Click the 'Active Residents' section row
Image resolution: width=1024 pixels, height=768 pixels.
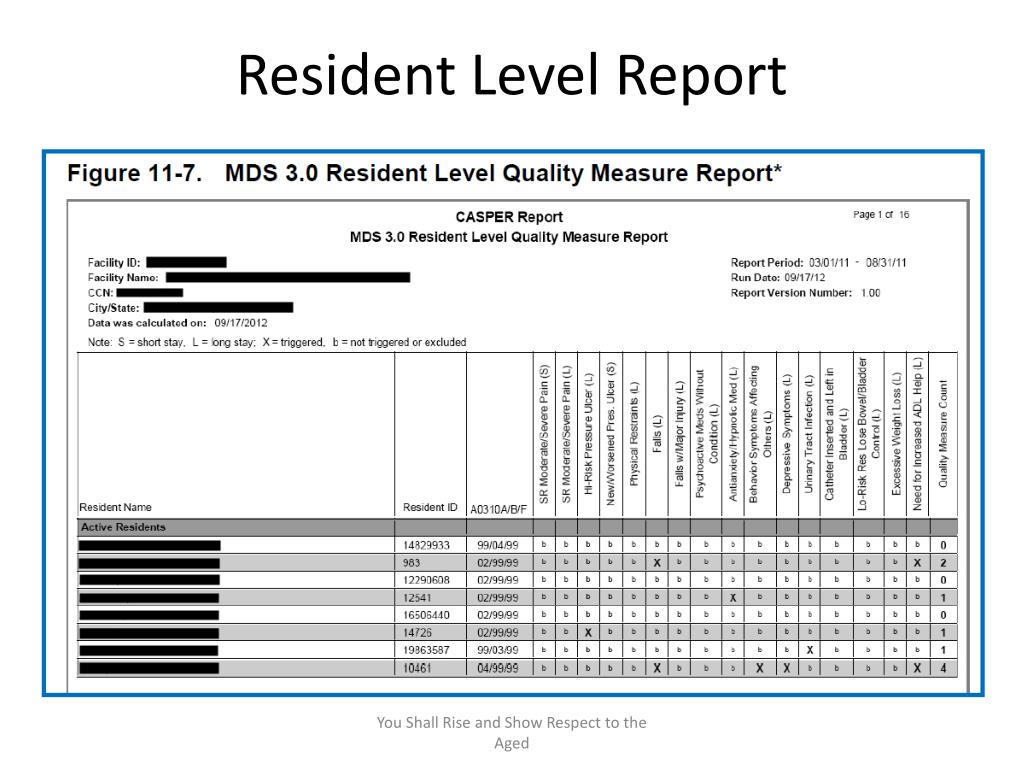(x=517, y=527)
